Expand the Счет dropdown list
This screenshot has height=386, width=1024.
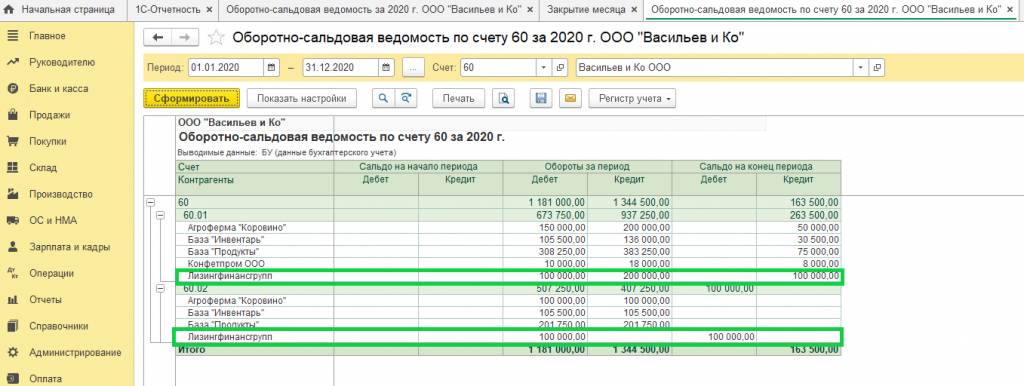[544, 67]
